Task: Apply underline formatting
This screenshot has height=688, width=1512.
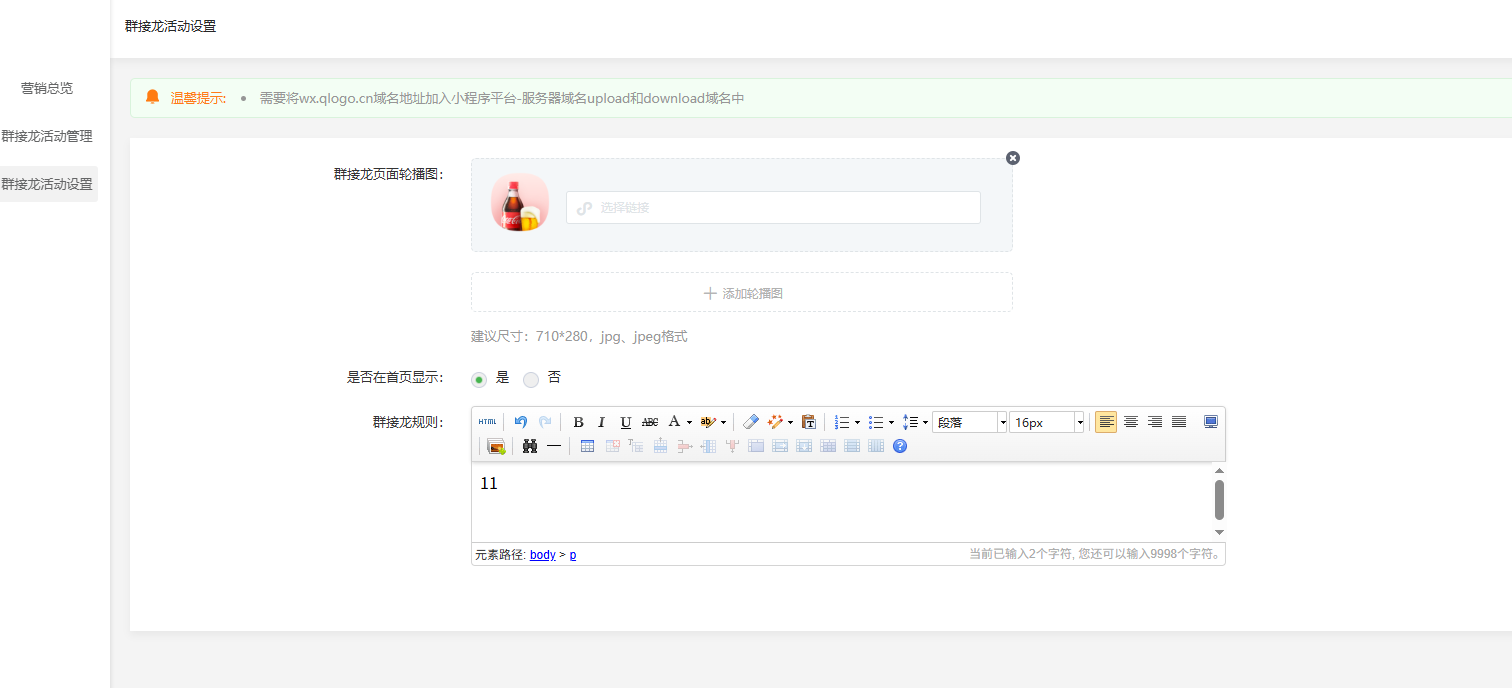Action: [x=626, y=422]
